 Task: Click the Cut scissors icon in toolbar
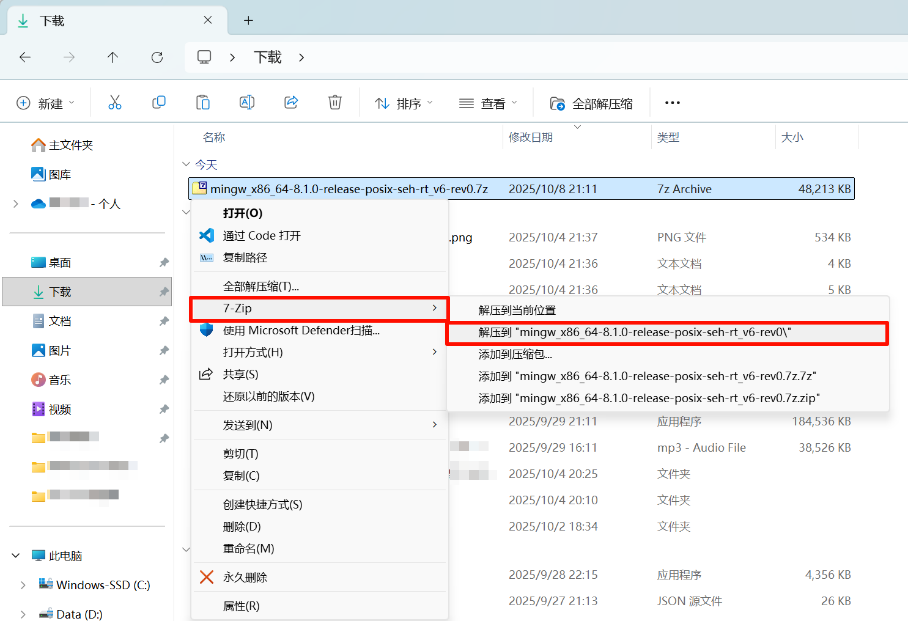click(115, 103)
